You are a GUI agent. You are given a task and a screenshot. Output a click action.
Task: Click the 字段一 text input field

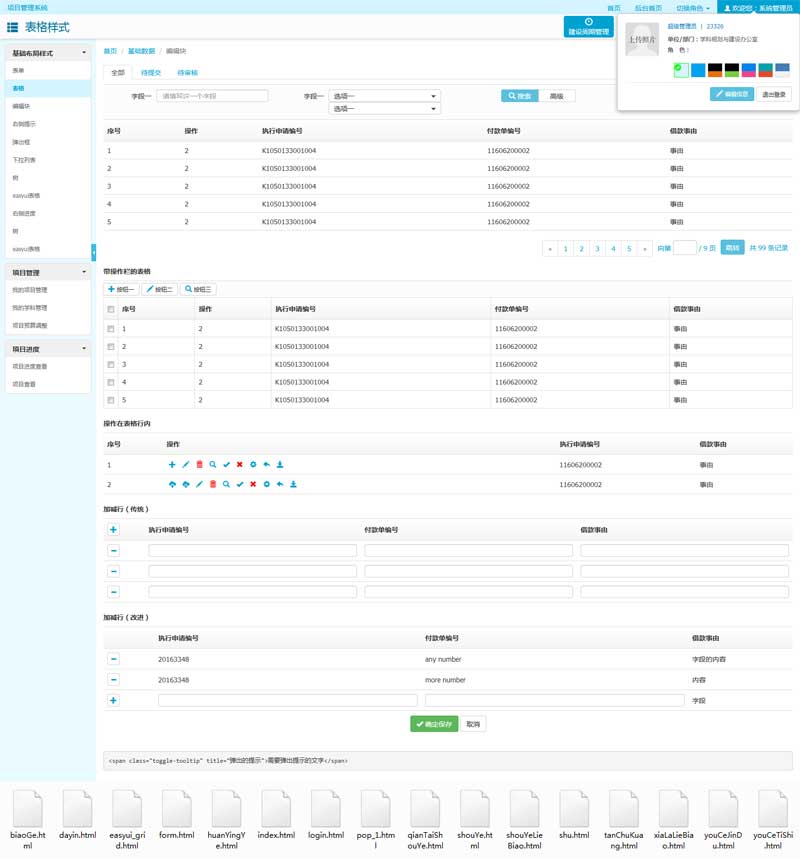click(212, 96)
